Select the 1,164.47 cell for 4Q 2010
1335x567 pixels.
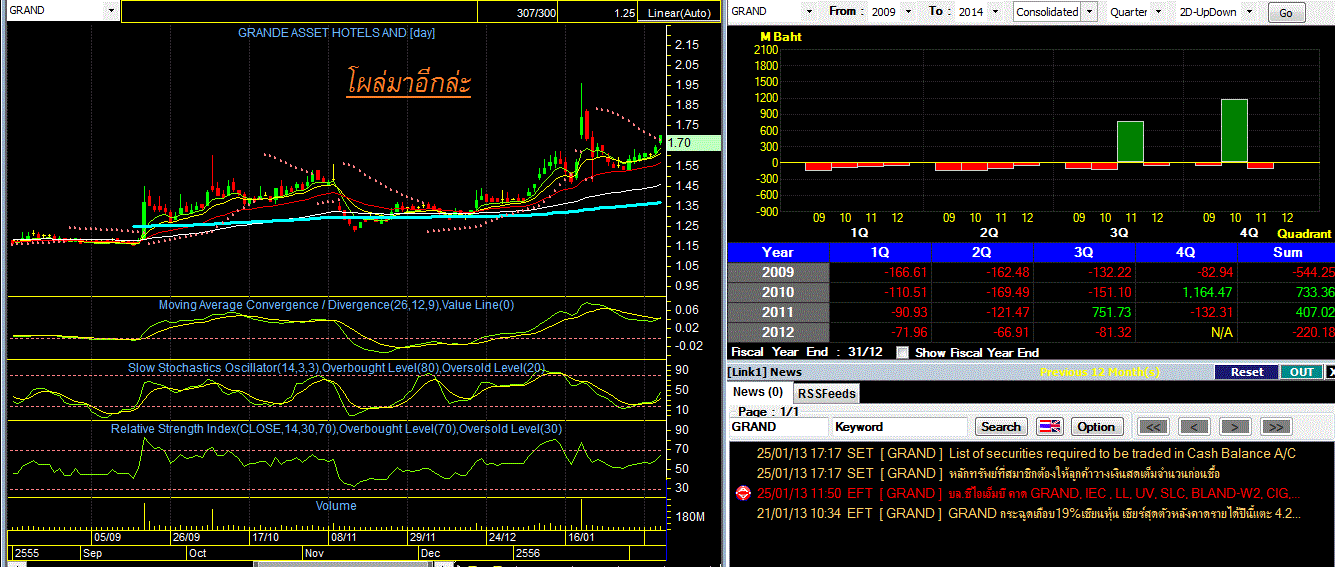pyautogui.click(x=1186, y=292)
